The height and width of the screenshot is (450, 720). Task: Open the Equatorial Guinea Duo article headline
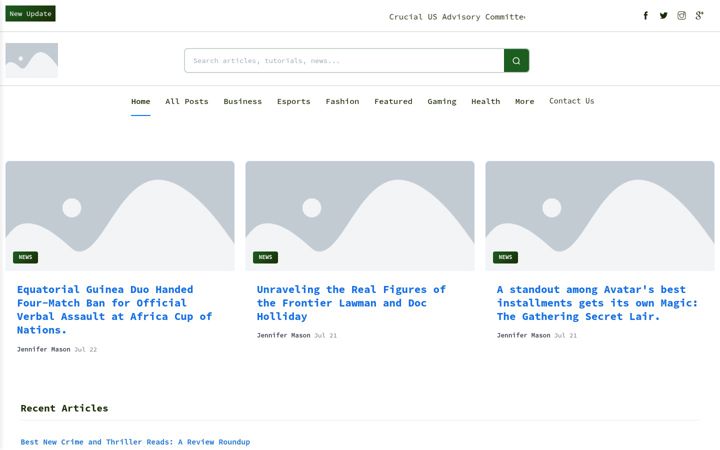114,309
